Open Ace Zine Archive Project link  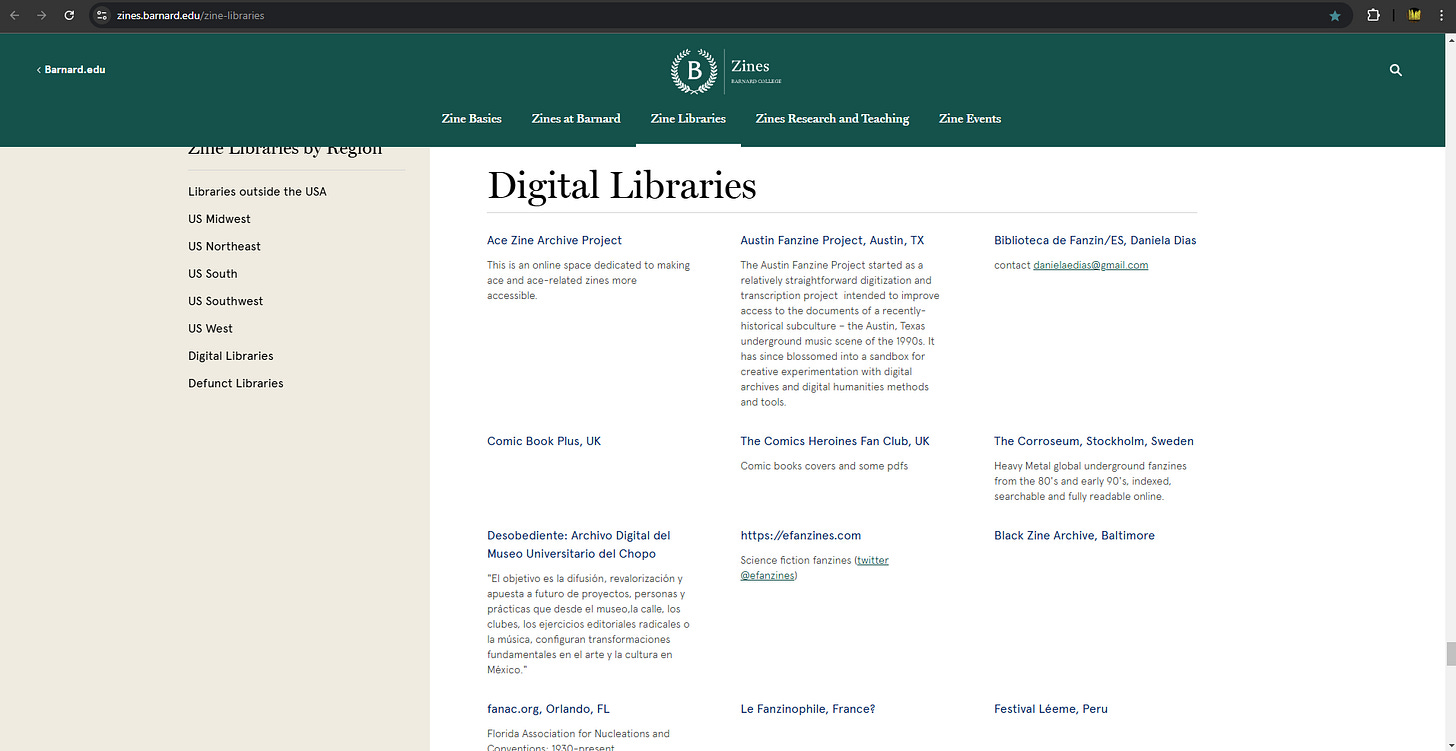tap(554, 240)
